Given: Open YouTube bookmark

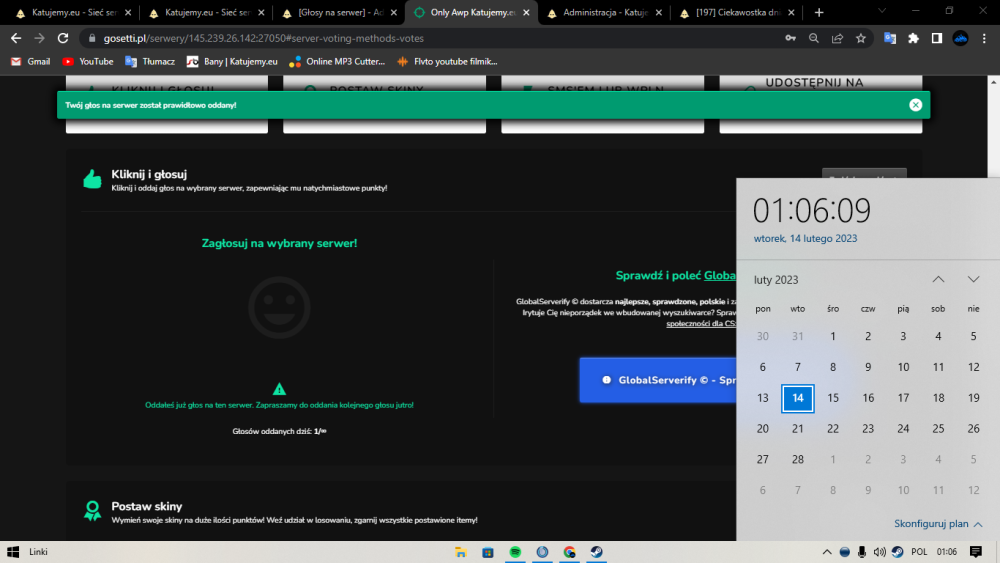Looking at the screenshot, I should pyautogui.click(x=88, y=61).
